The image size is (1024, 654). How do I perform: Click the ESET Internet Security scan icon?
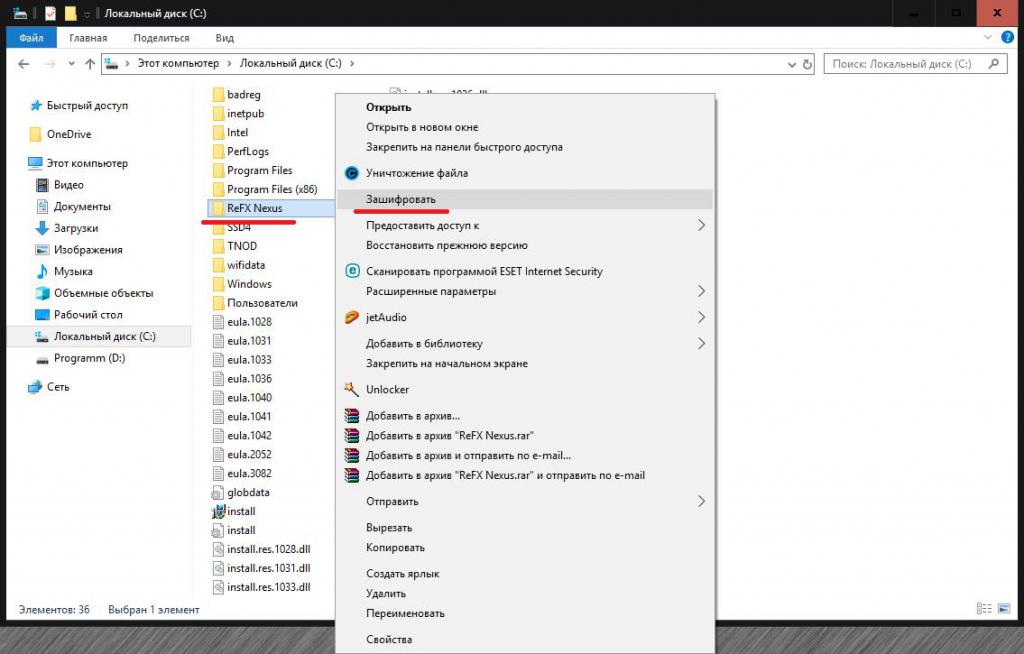(x=352, y=271)
